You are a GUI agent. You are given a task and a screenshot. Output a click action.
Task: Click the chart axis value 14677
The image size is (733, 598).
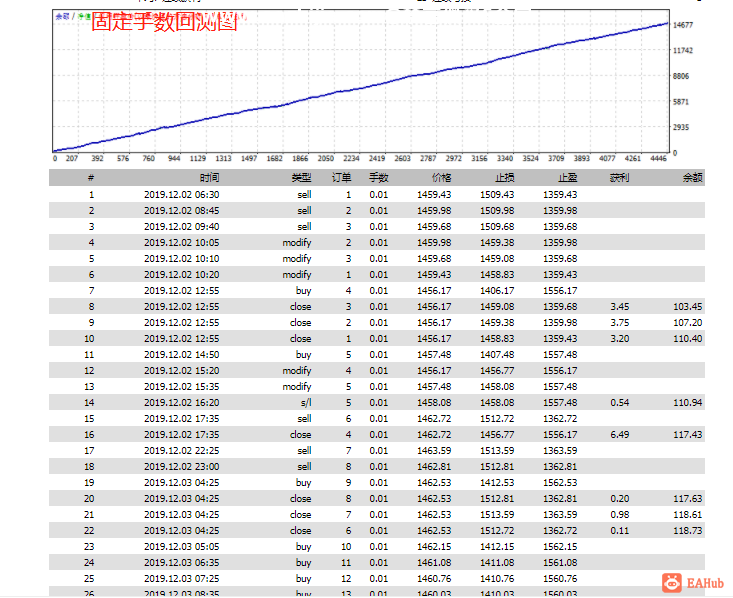pos(683,25)
